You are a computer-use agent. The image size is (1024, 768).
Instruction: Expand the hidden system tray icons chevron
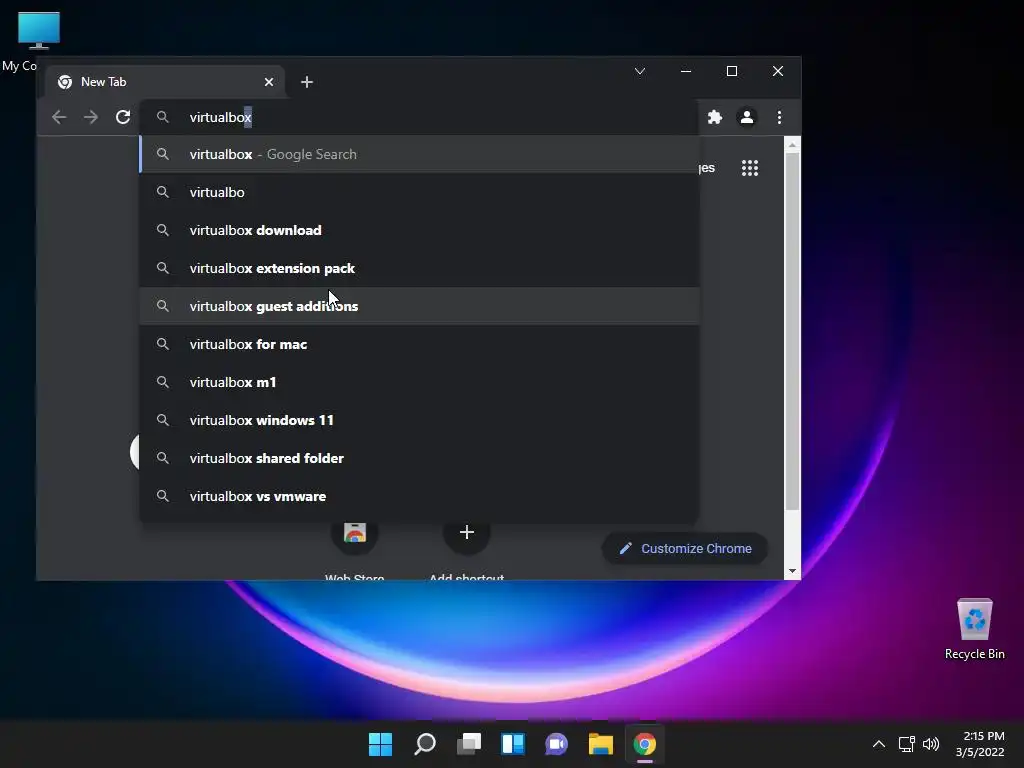click(x=879, y=744)
